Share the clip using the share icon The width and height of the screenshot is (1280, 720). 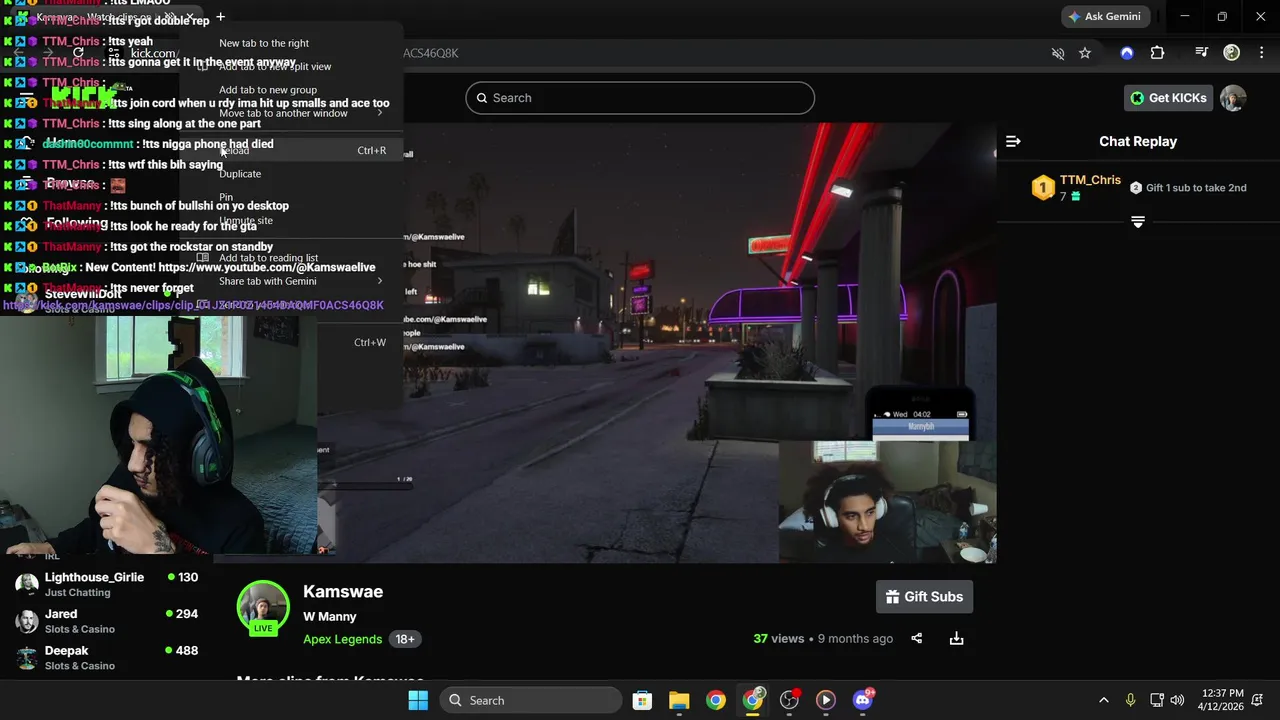tap(917, 639)
